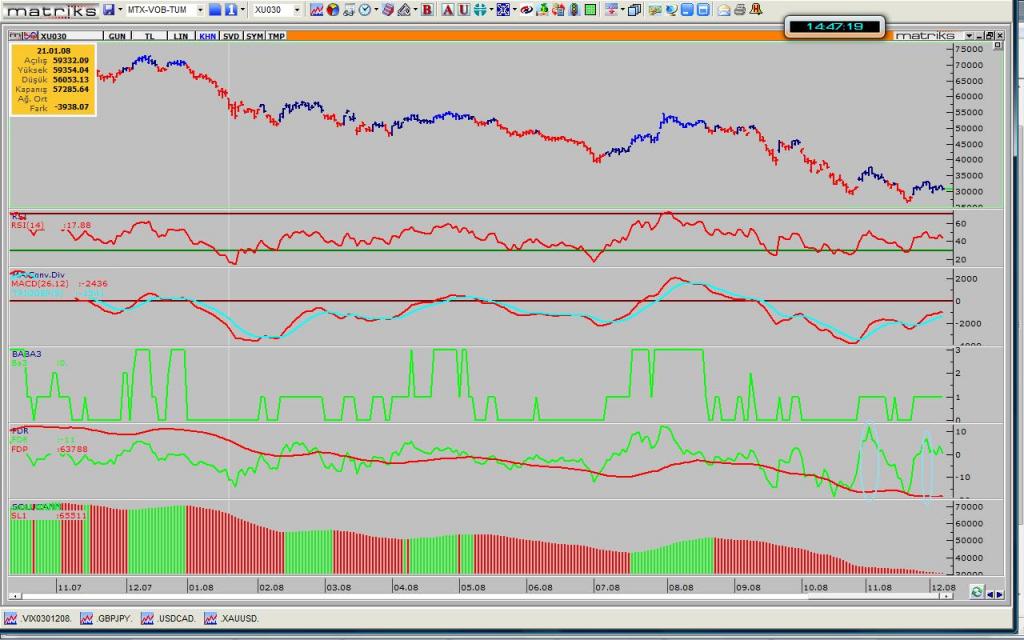Click the red bold B icon
This screenshot has width=1024, height=640.
click(427, 10)
